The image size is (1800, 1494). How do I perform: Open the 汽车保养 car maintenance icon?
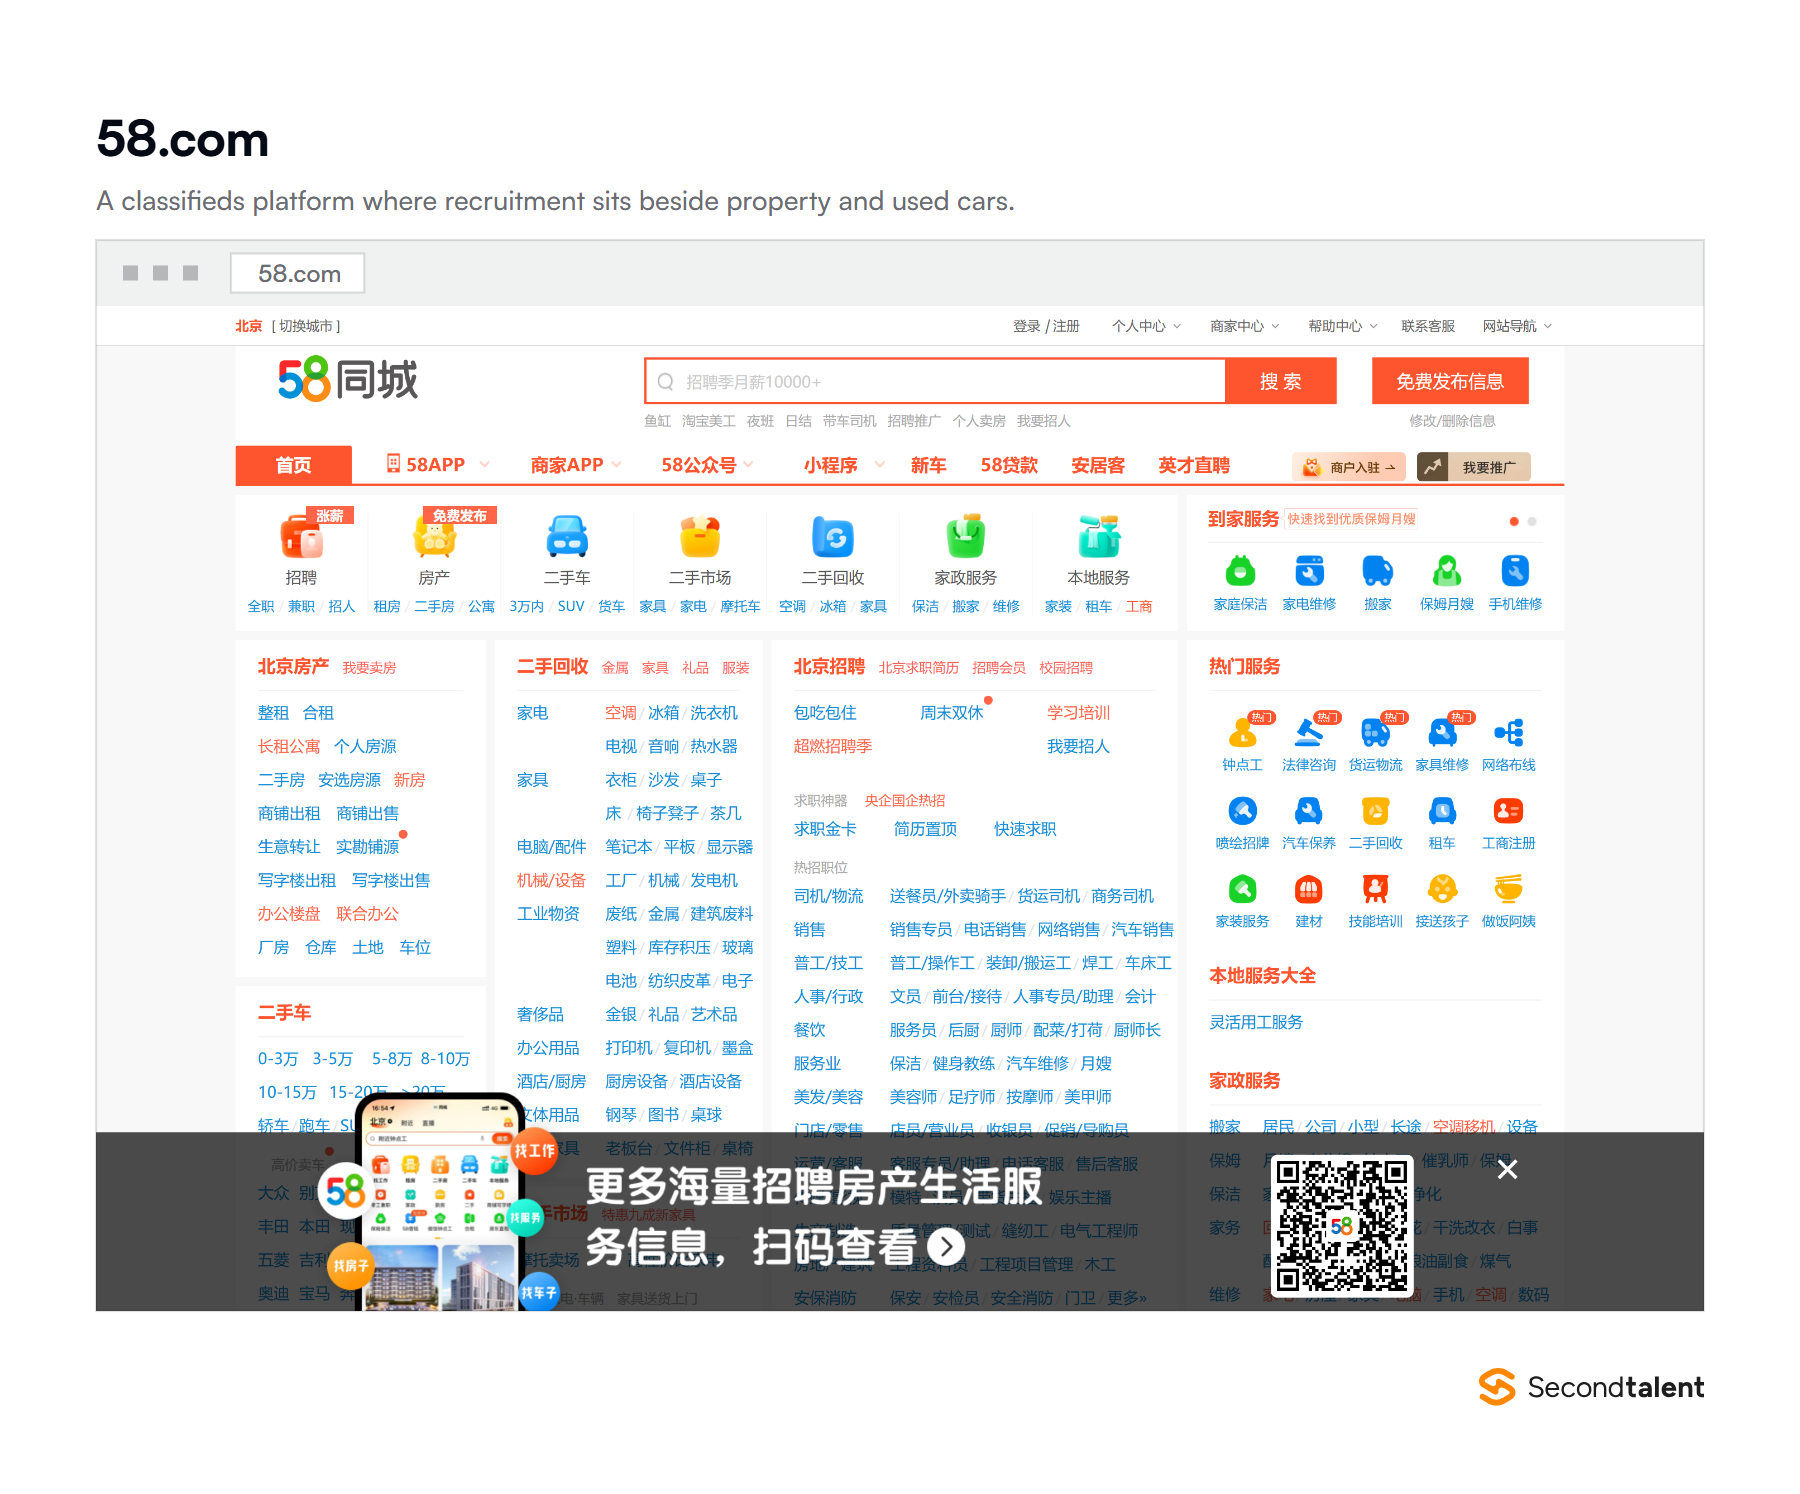1309,811
